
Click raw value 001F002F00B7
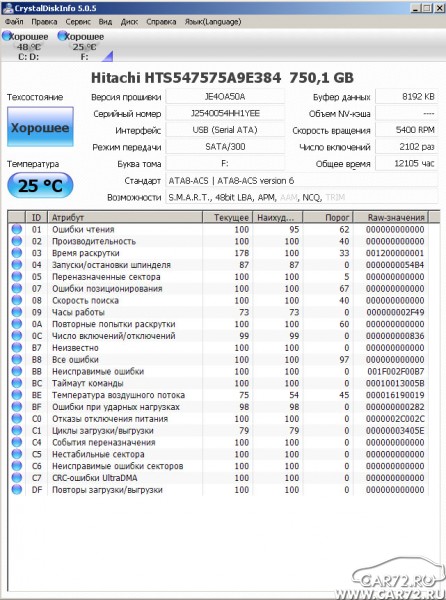click(396, 371)
